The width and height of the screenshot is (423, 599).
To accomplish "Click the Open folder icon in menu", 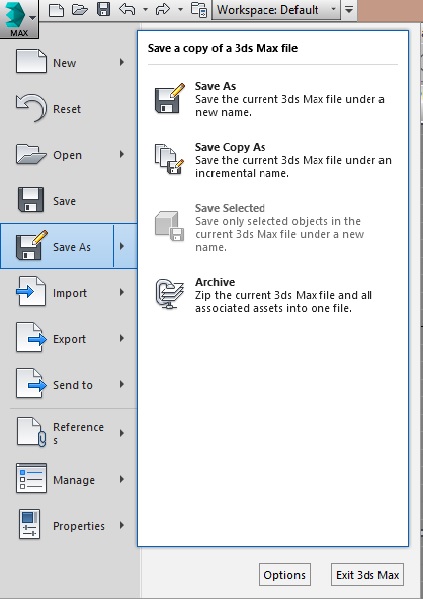I will tap(31, 154).
